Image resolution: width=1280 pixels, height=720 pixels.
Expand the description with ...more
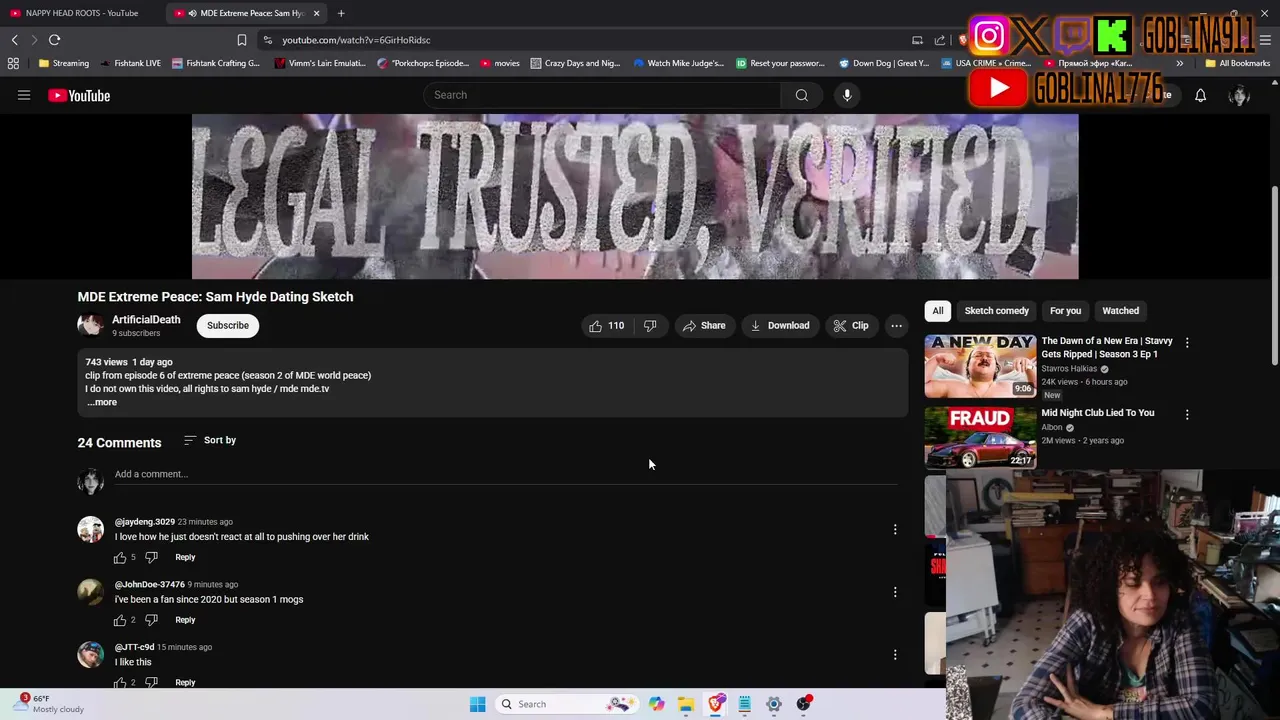(102, 402)
